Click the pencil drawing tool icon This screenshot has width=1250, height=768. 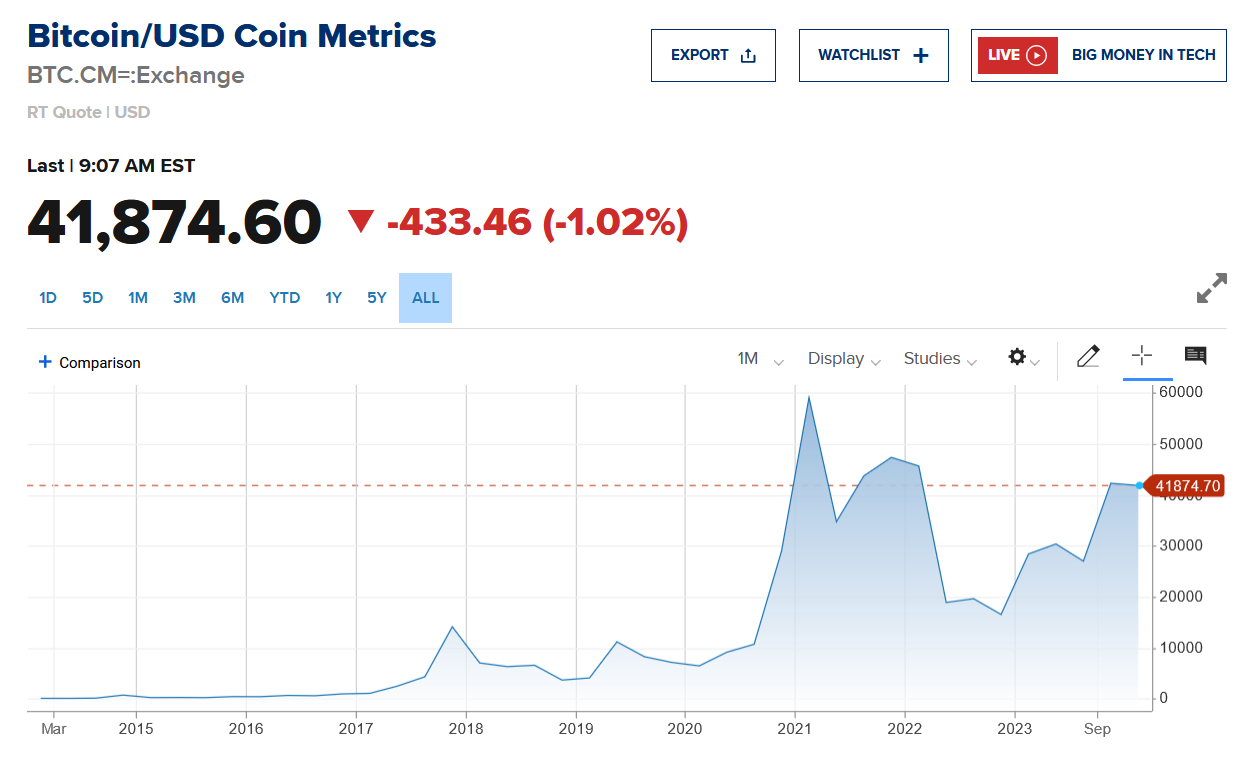pos(1089,357)
